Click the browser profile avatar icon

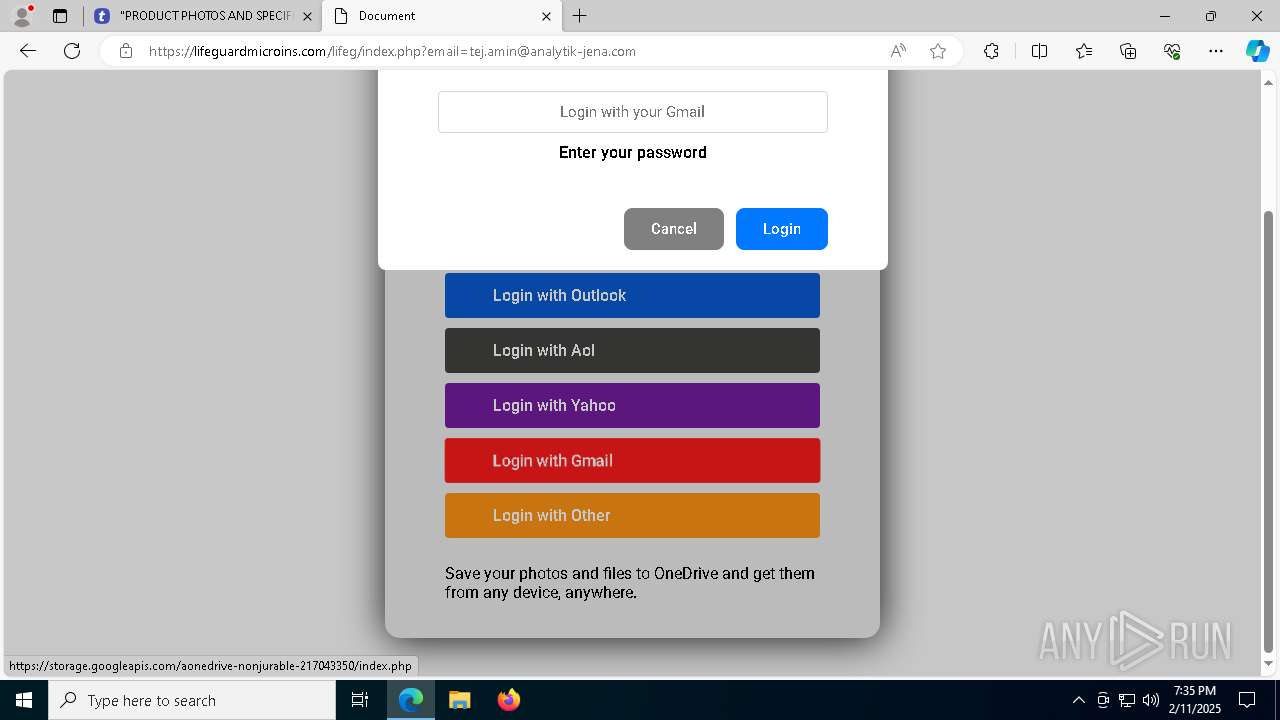coord(22,16)
